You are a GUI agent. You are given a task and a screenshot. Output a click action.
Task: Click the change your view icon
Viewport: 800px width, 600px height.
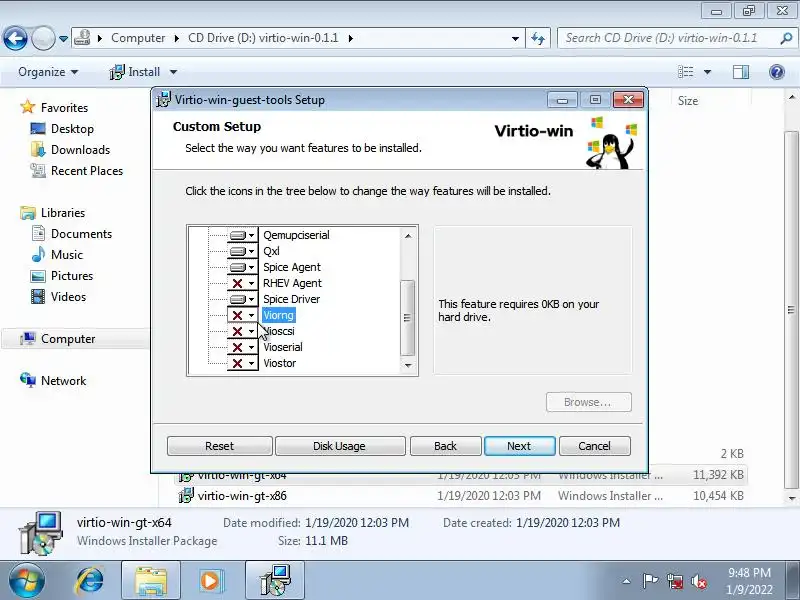(x=685, y=72)
